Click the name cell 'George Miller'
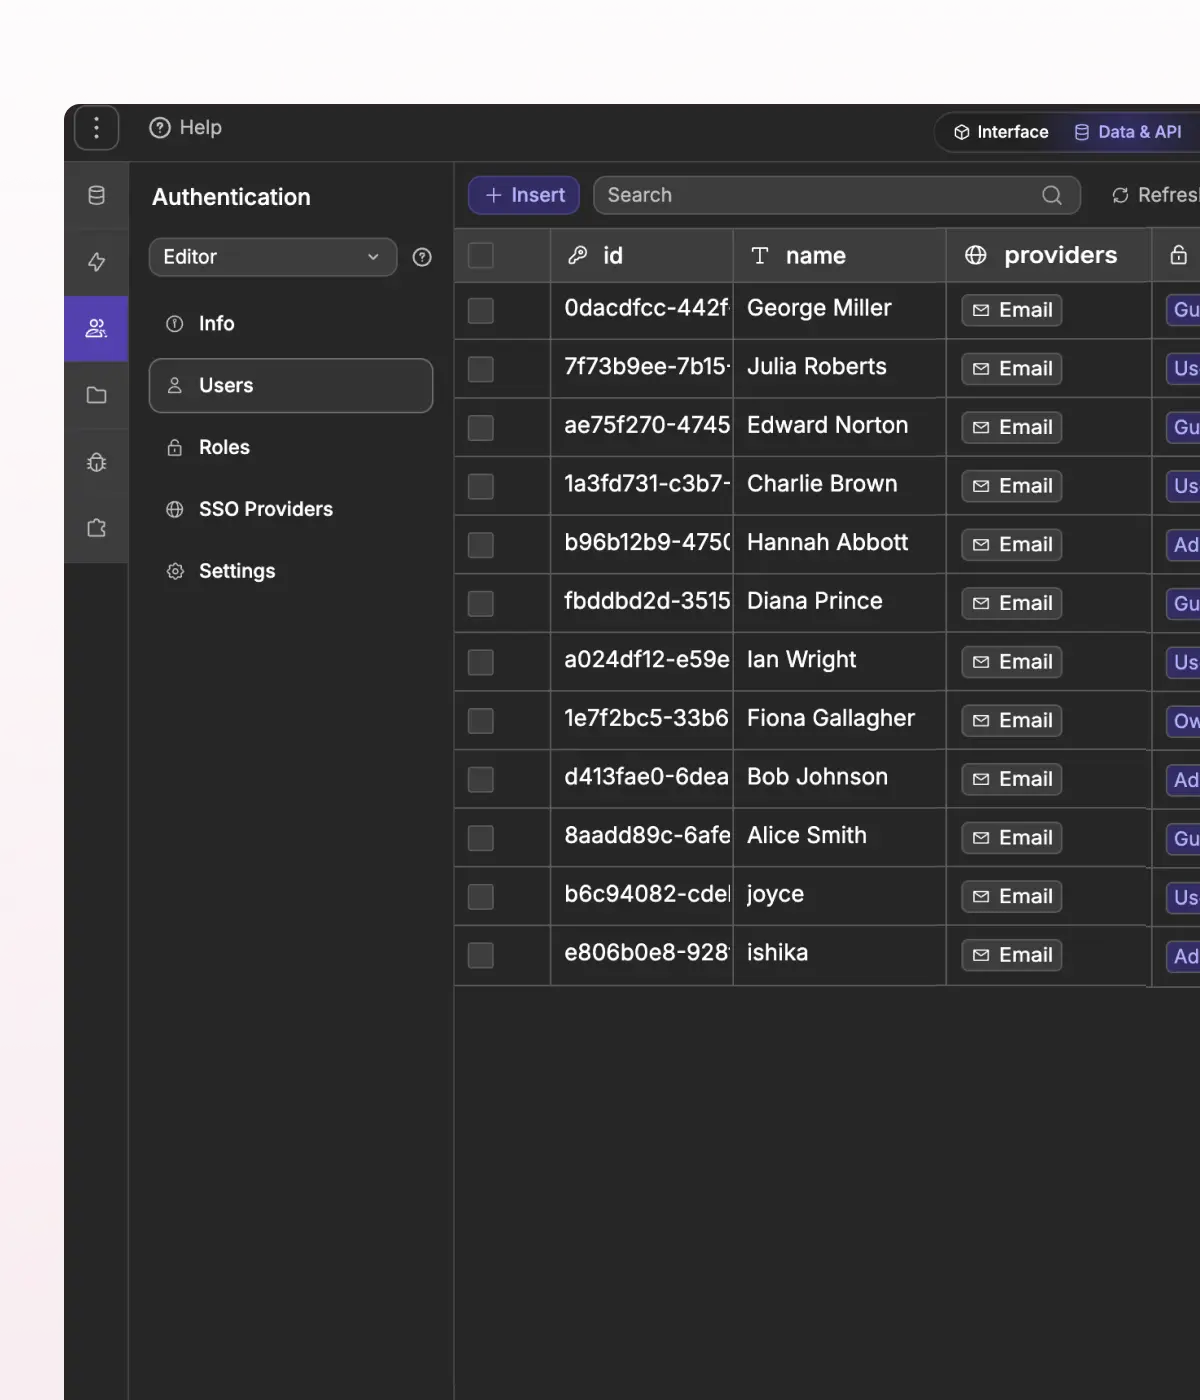1200x1400 pixels. [840, 309]
